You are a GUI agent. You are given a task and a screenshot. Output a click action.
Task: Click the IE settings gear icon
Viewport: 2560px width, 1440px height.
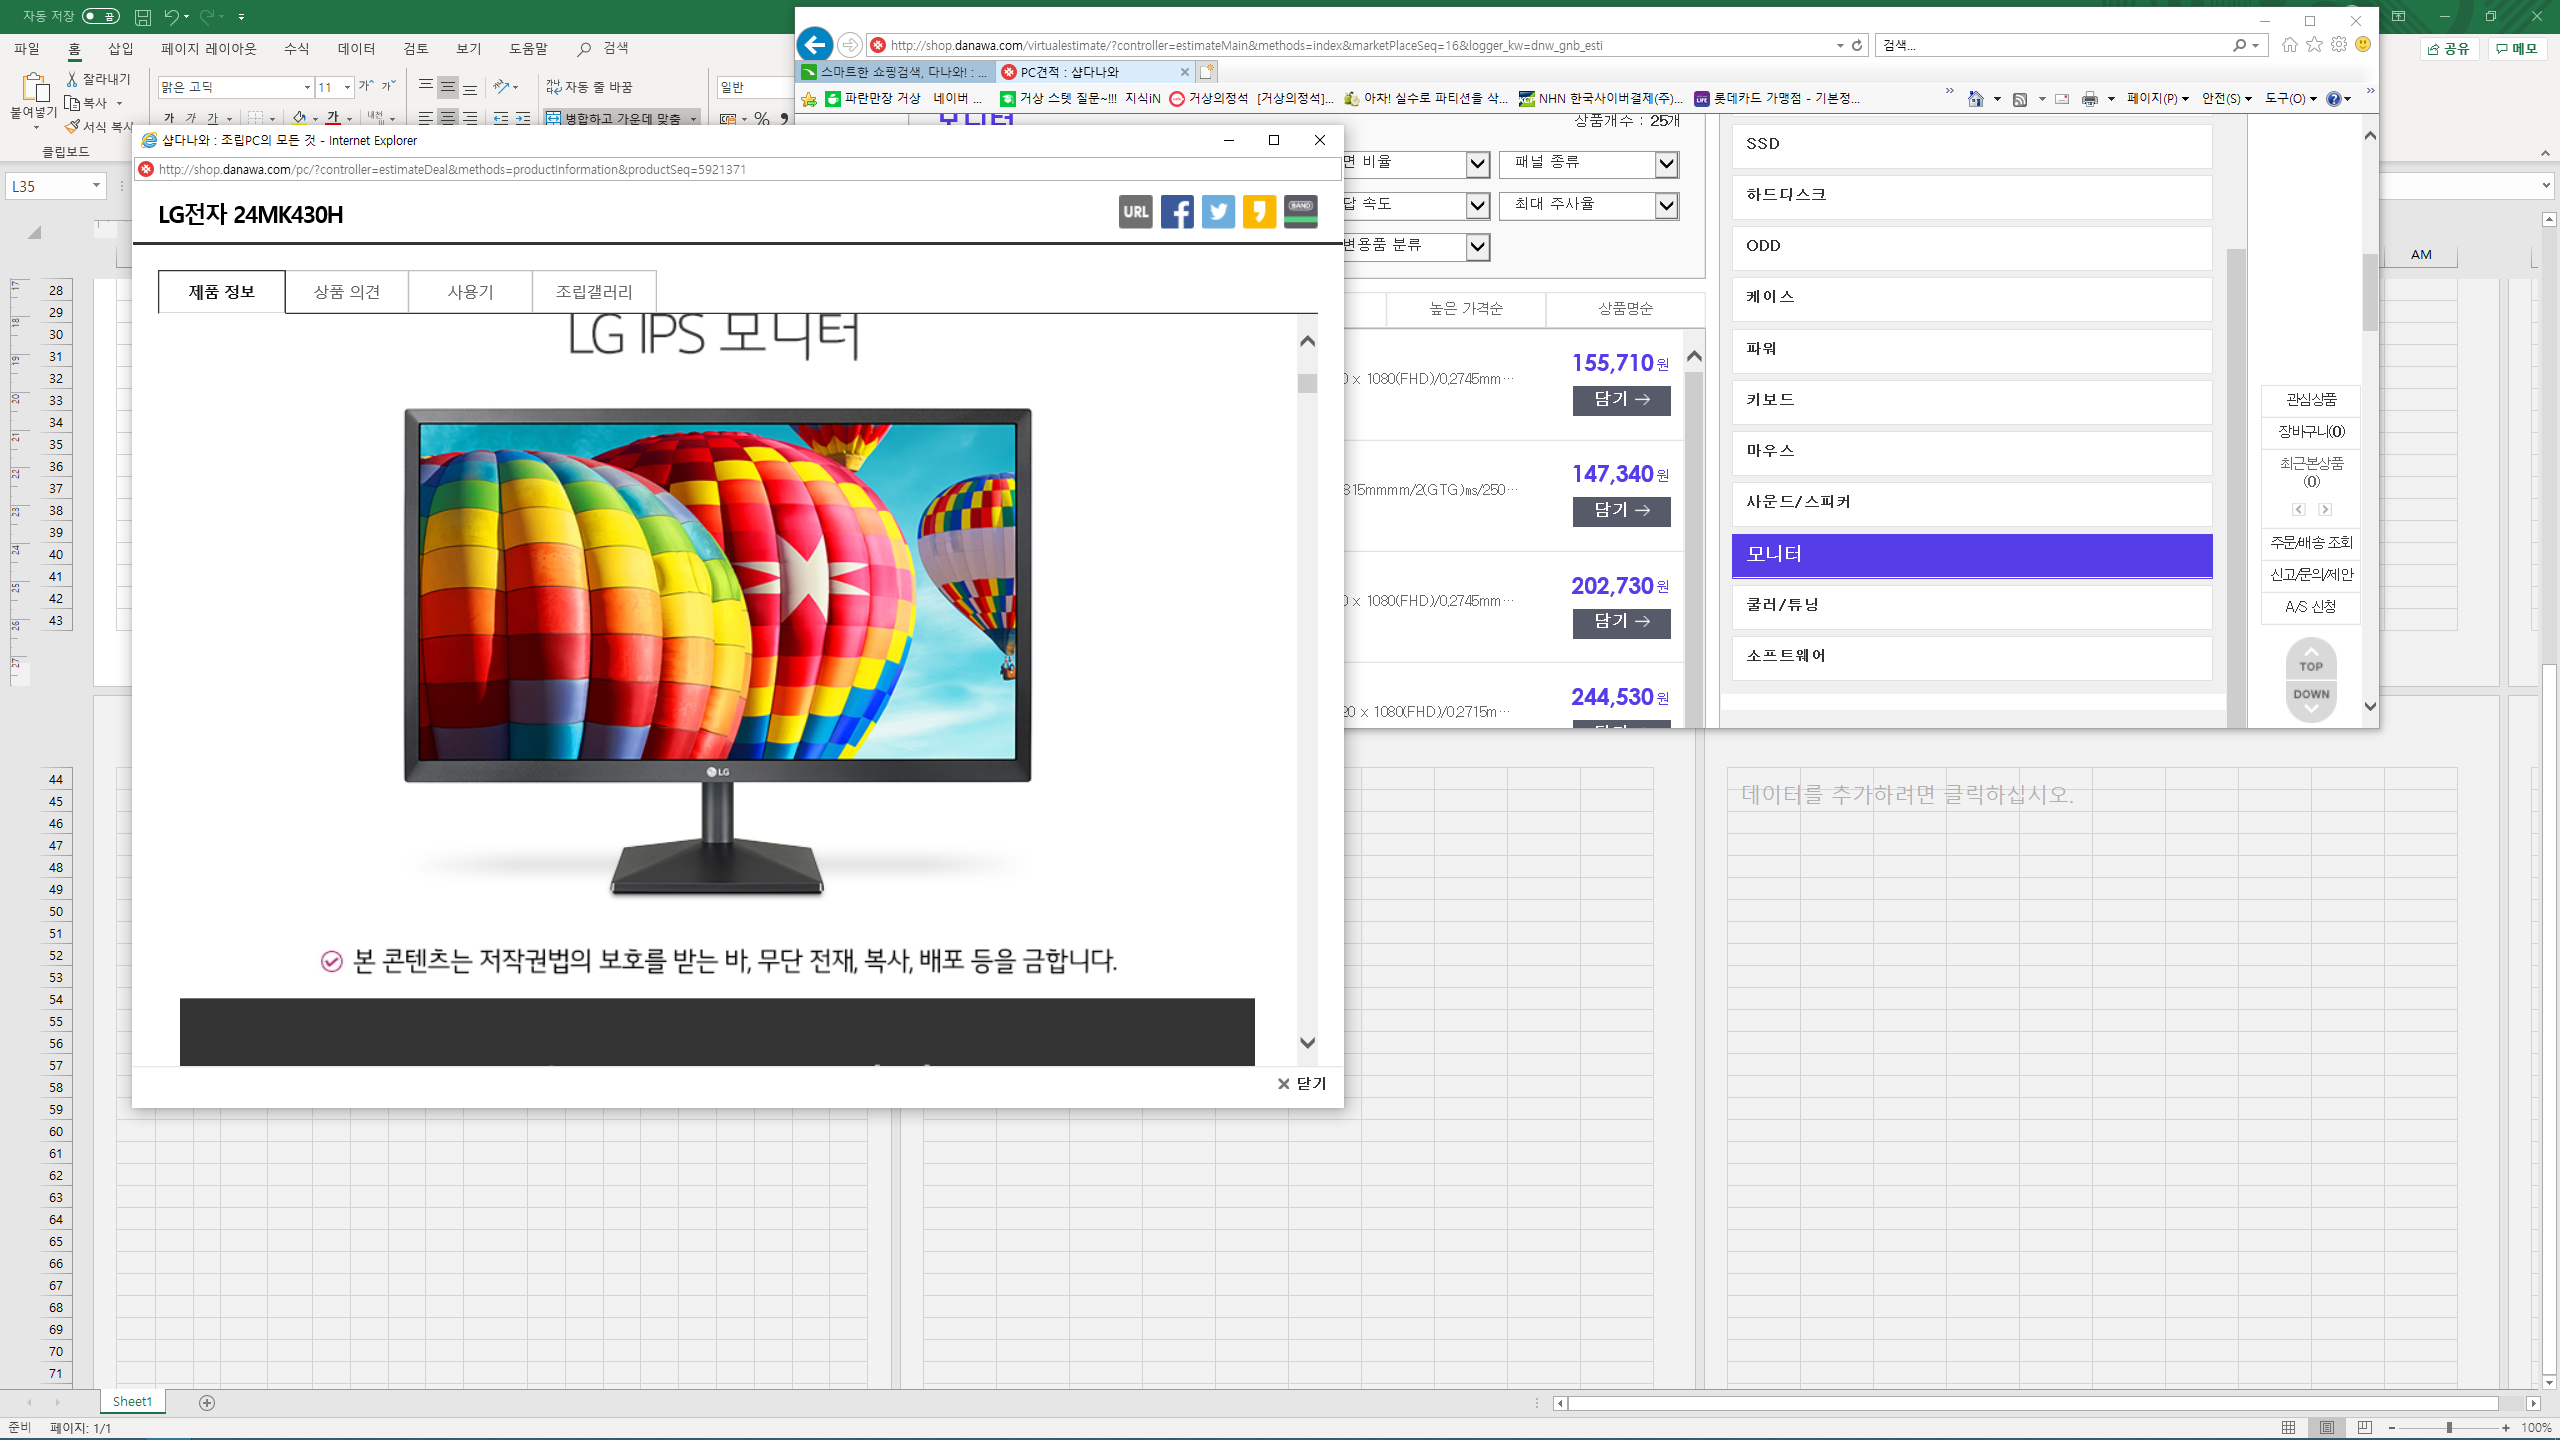[x=2338, y=45]
